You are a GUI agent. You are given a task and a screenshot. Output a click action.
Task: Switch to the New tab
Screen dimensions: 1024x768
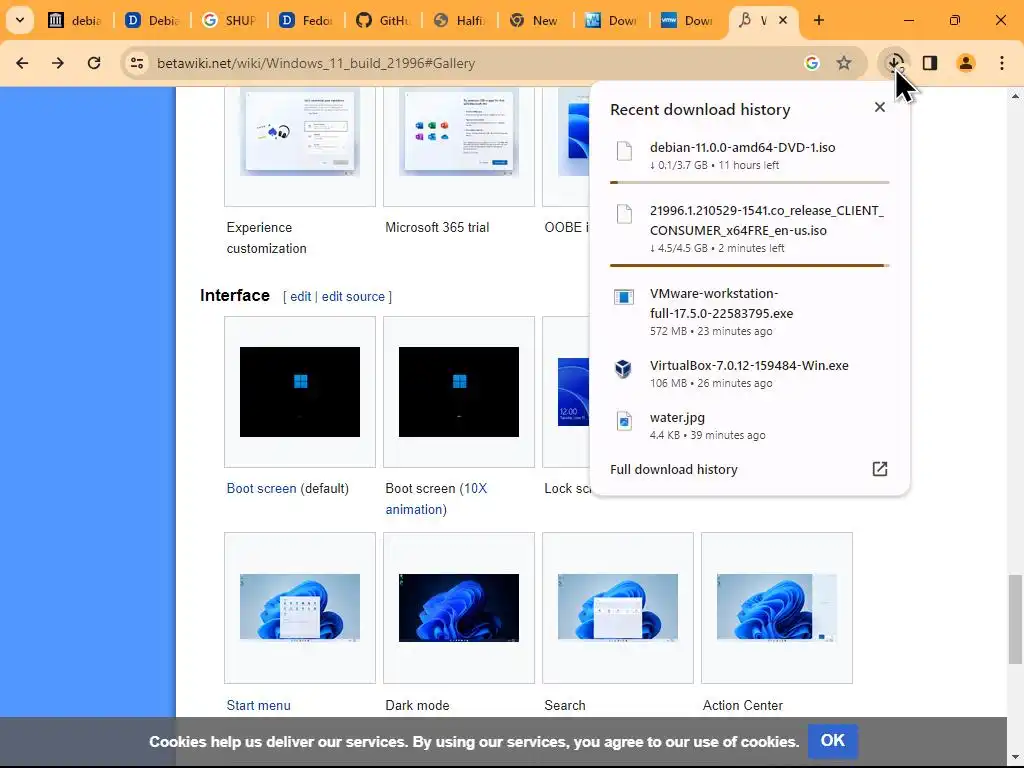(536, 20)
